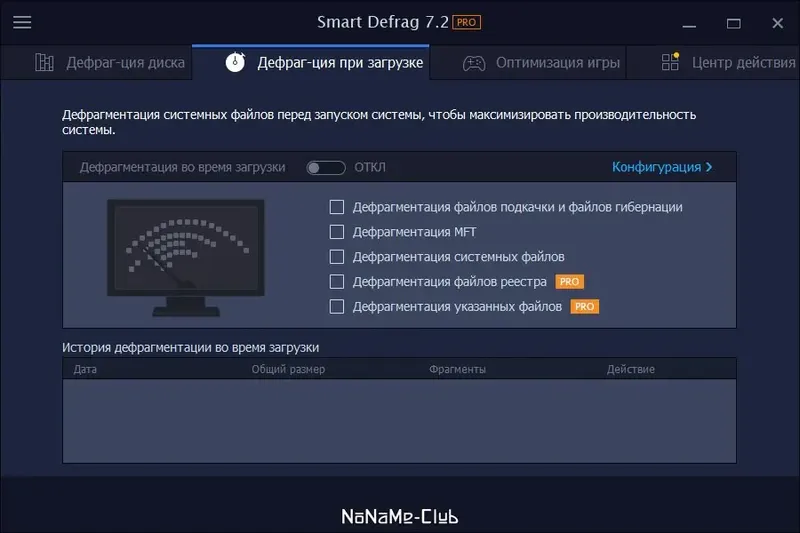Viewport: 800px width, 533px height.
Task: Click the boot time defrag clock icon
Action: (x=235, y=62)
